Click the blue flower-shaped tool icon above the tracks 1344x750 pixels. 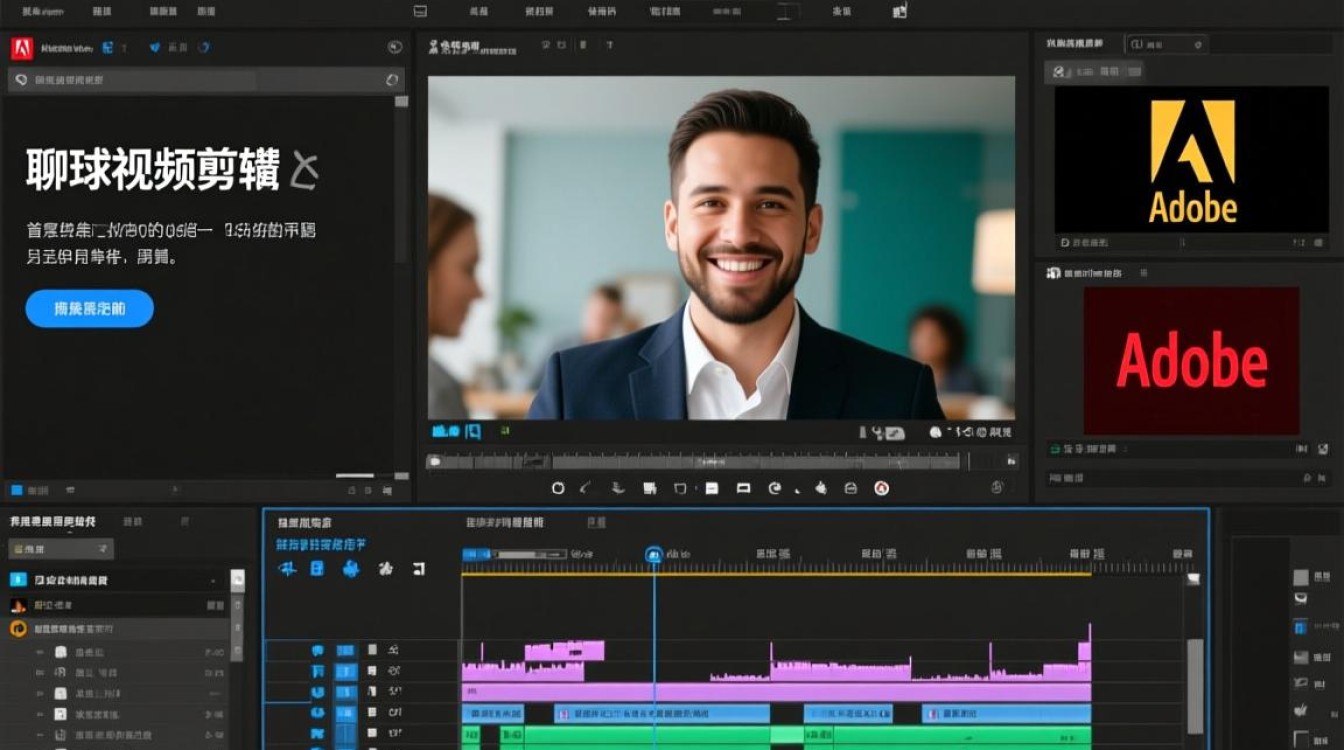click(351, 568)
